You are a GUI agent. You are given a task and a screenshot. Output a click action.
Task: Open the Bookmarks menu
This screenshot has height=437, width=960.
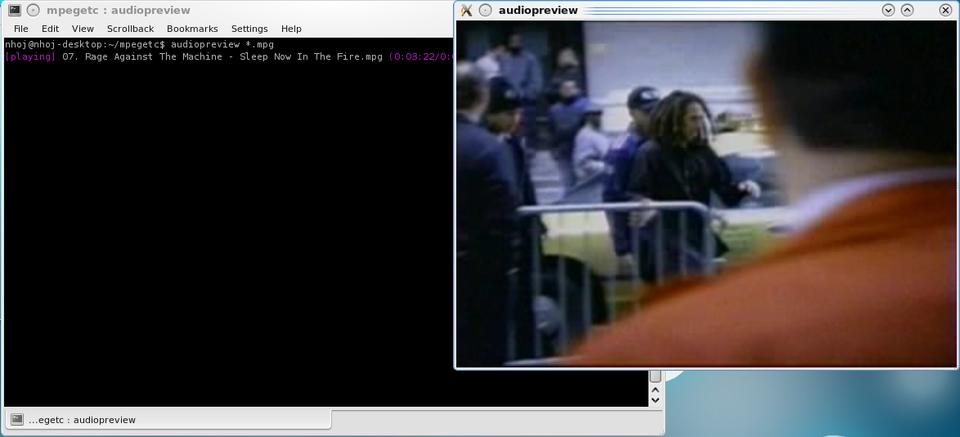click(x=192, y=29)
